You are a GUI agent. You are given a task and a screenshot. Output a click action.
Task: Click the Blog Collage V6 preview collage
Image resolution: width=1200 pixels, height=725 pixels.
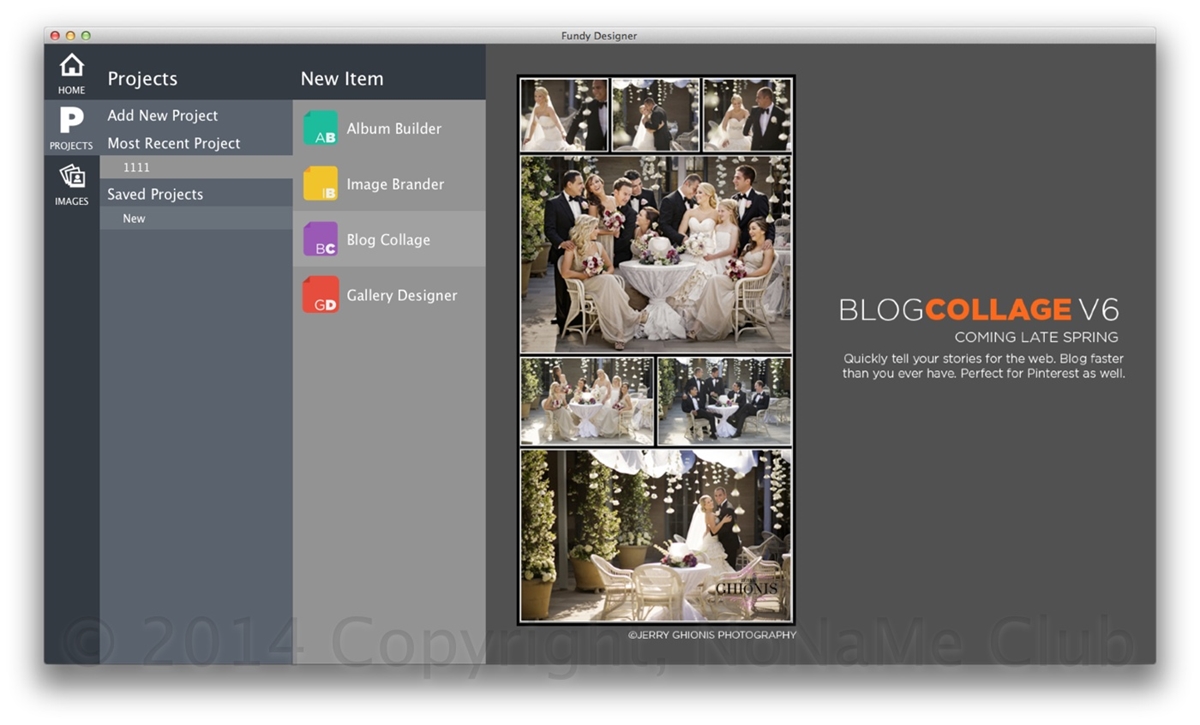pyautogui.click(x=656, y=350)
